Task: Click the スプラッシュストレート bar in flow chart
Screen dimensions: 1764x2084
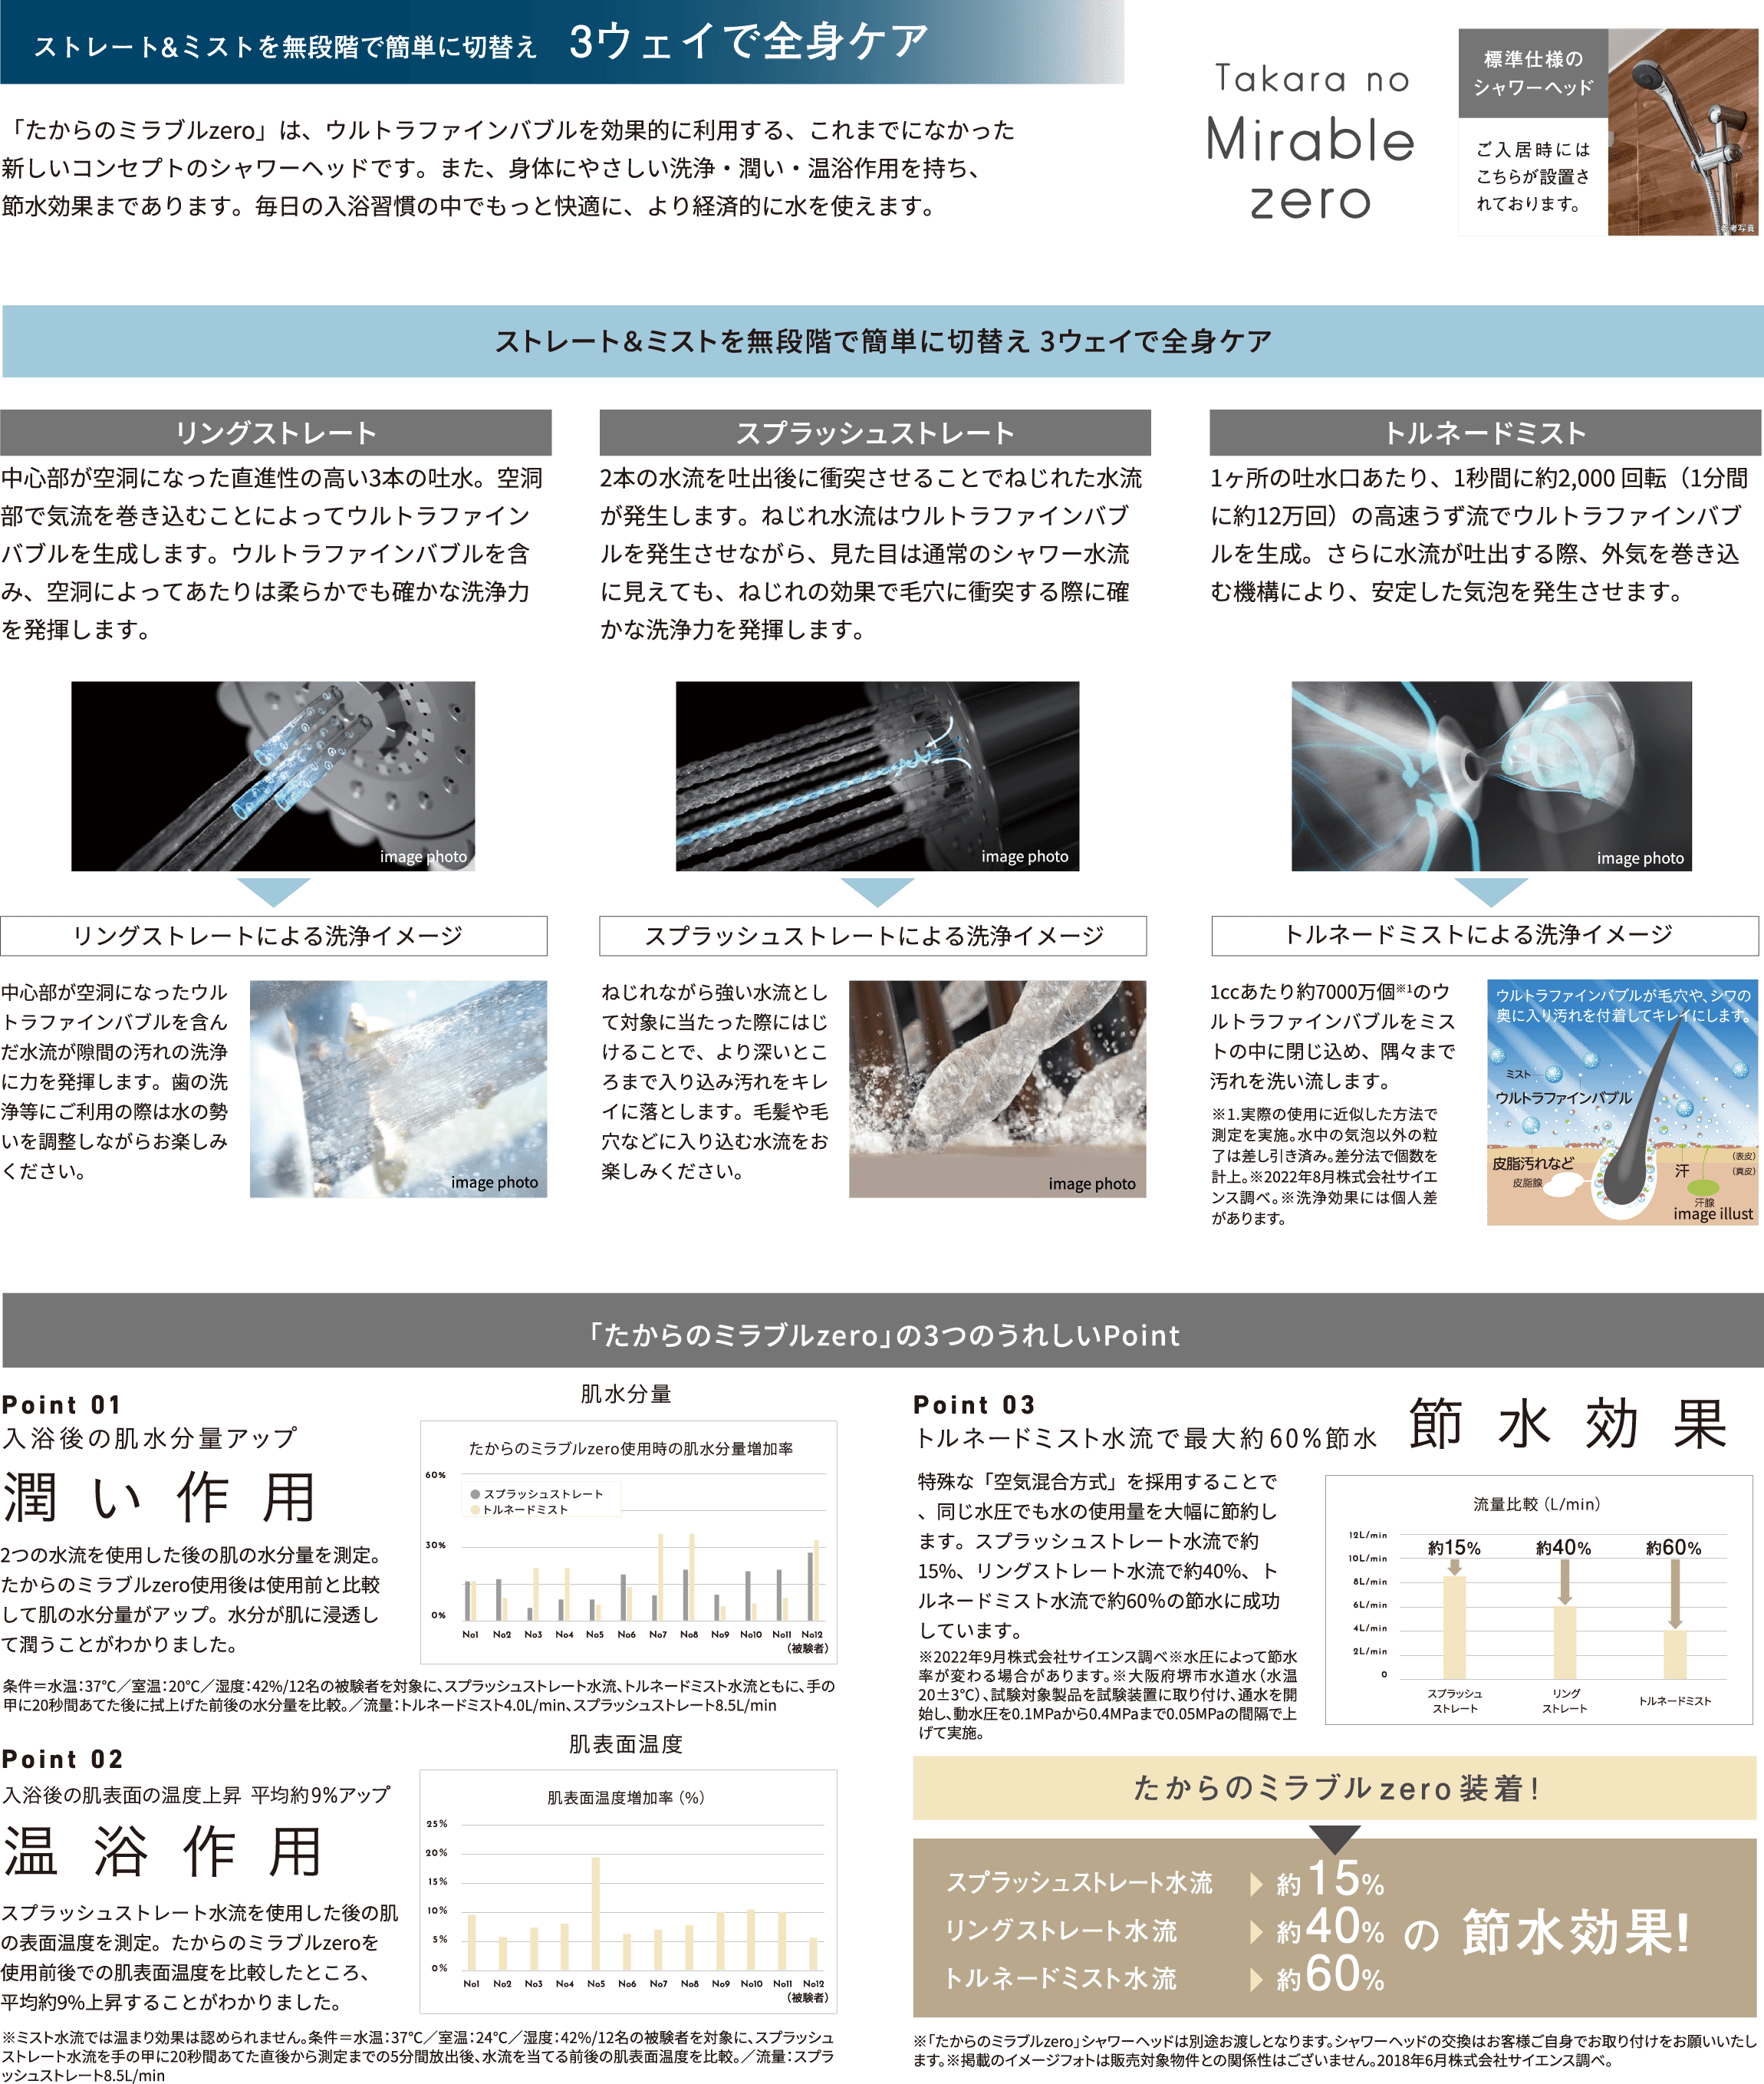Action: coord(1454,1628)
